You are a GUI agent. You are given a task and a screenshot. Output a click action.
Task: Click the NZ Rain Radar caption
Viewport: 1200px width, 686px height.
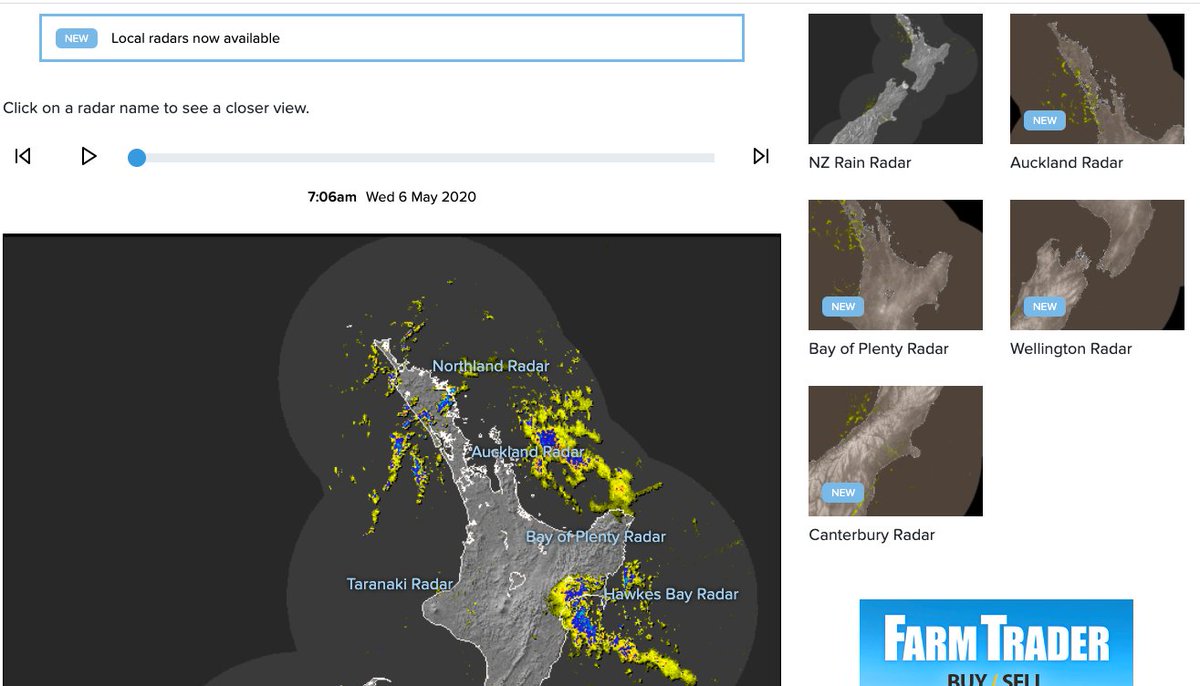(x=860, y=163)
